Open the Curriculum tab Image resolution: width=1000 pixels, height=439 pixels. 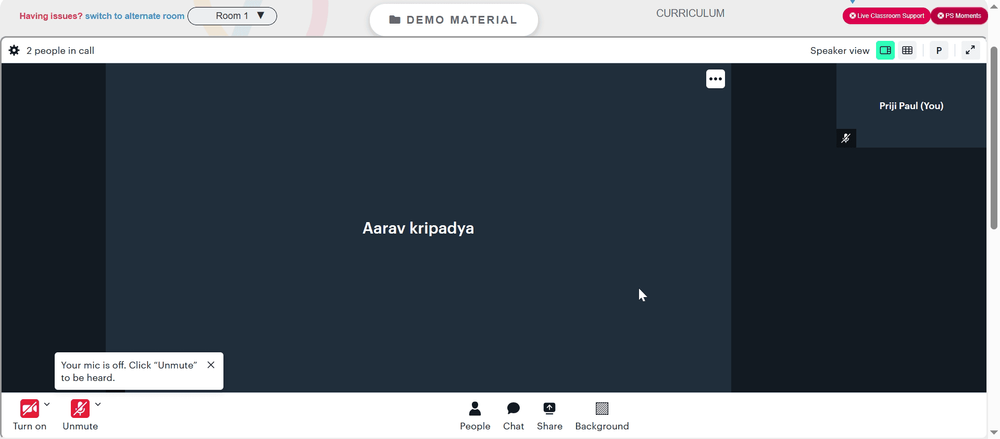(x=690, y=13)
